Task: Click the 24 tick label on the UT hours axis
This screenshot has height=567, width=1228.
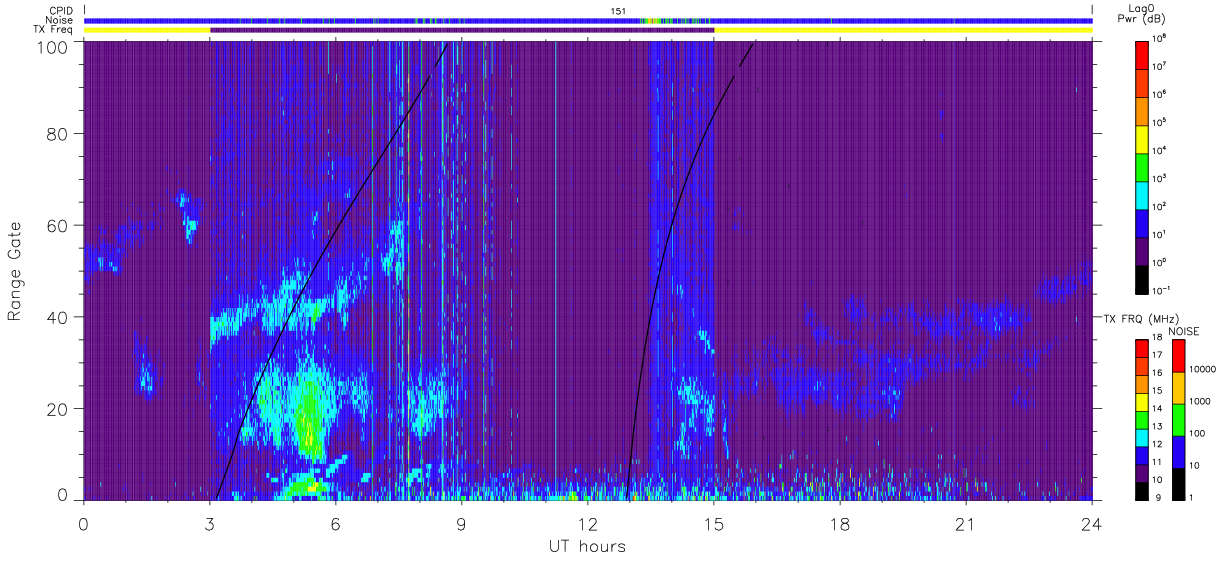Action: 1092,523
